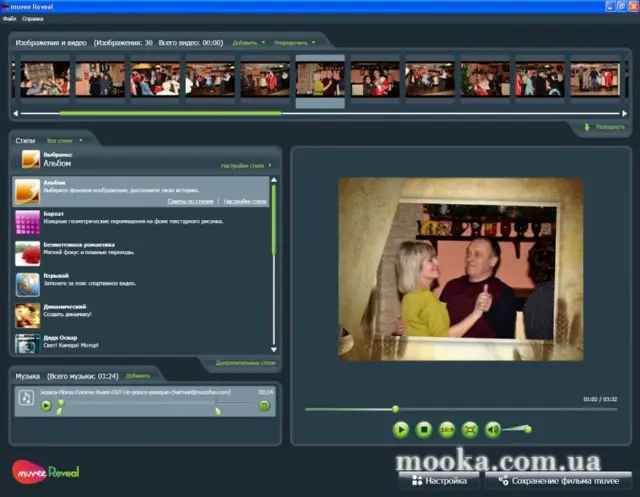Click the music note track icon

coord(26,397)
